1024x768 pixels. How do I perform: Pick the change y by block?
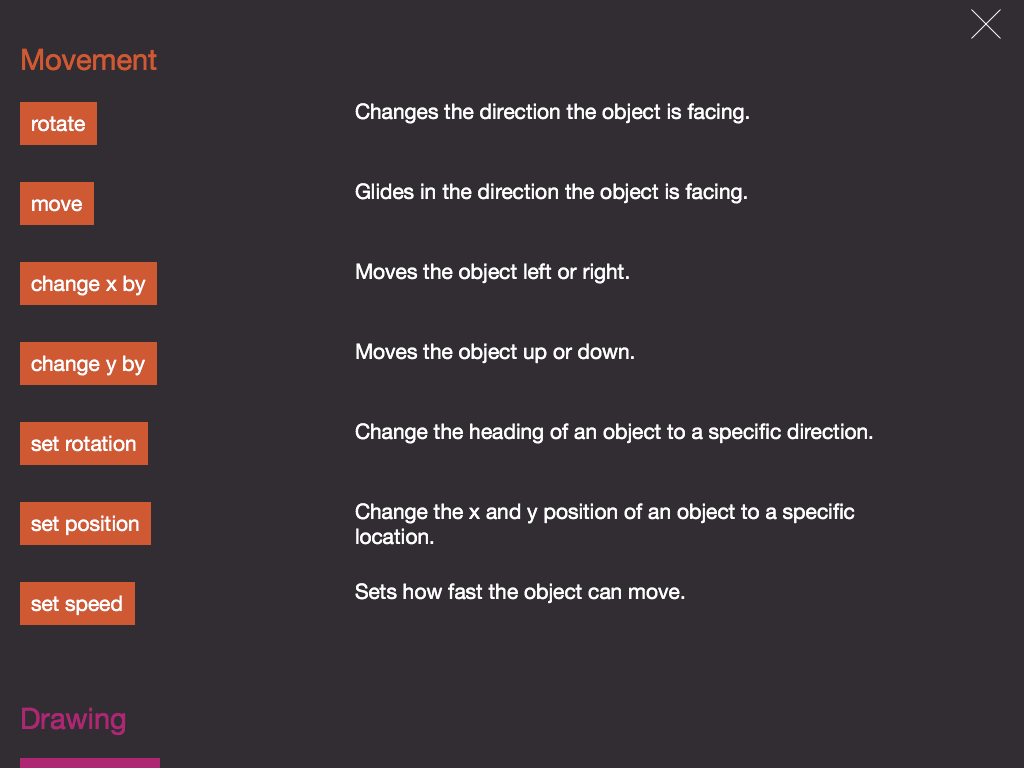click(88, 364)
